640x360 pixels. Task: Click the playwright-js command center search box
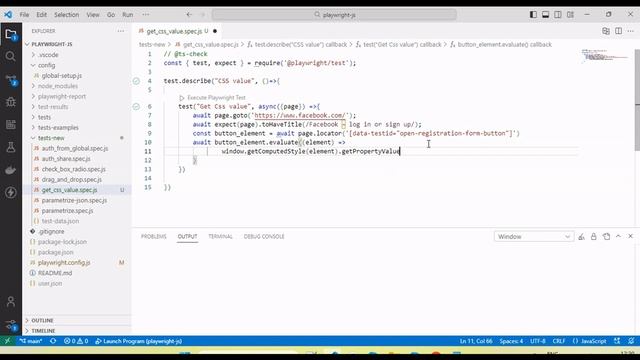(334, 15)
